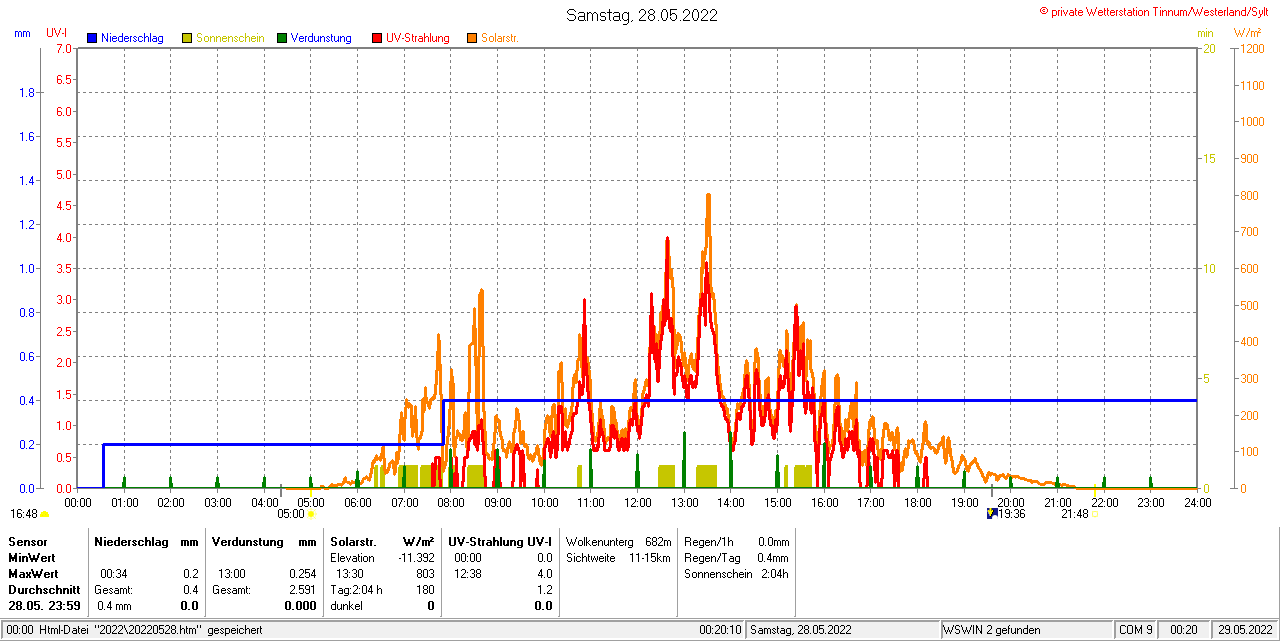
Task: Click the 12:00 label on the time axis
Action: [x=637, y=502]
